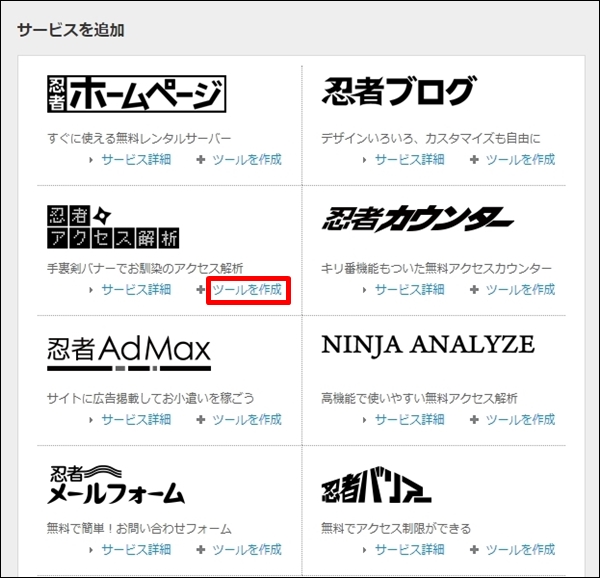
Task: Click arrow beside 忍者ブログ サービス詳細
Action: 364,160
